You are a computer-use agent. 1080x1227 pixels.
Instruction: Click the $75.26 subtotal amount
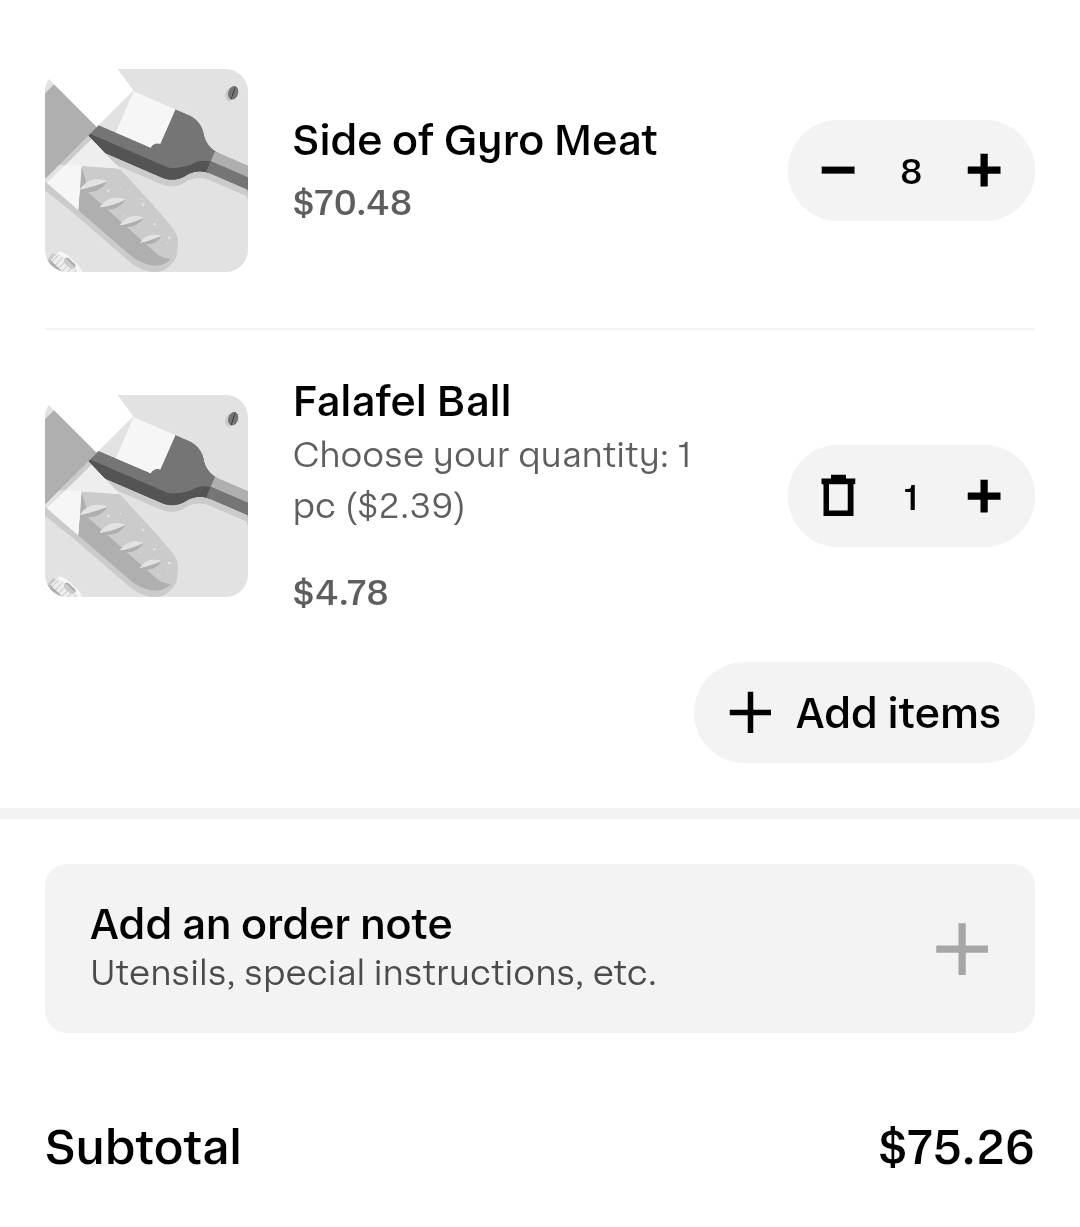coord(956,1147)
